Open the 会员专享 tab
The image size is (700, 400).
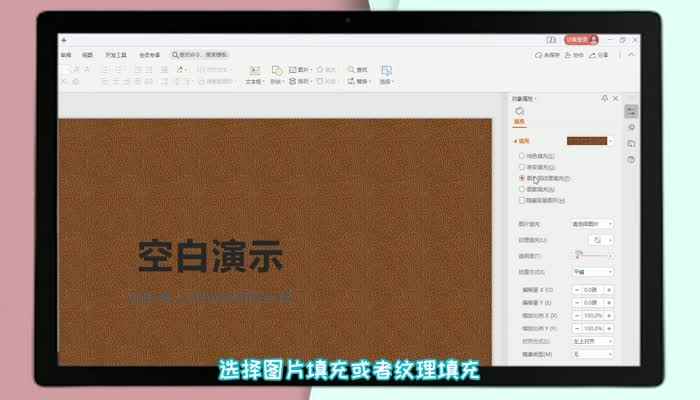click(x=150, y=55)
